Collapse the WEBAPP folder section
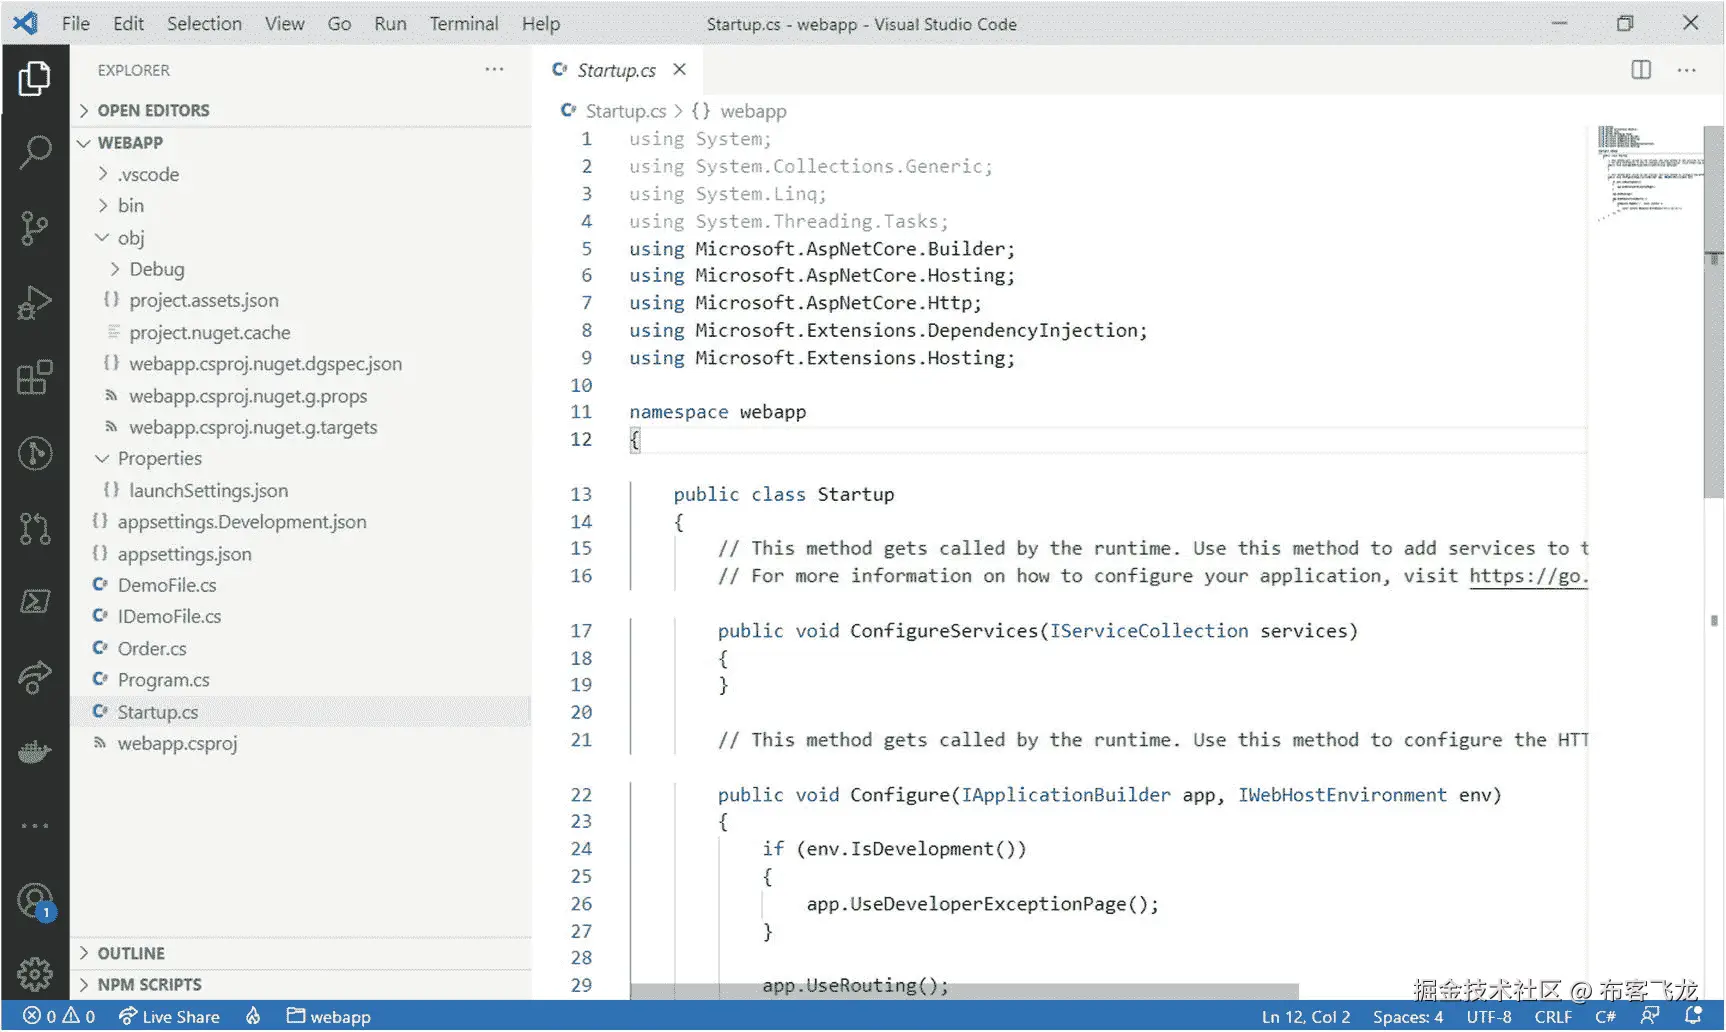The image size is (1726, 1032). [x=301, y=142]
